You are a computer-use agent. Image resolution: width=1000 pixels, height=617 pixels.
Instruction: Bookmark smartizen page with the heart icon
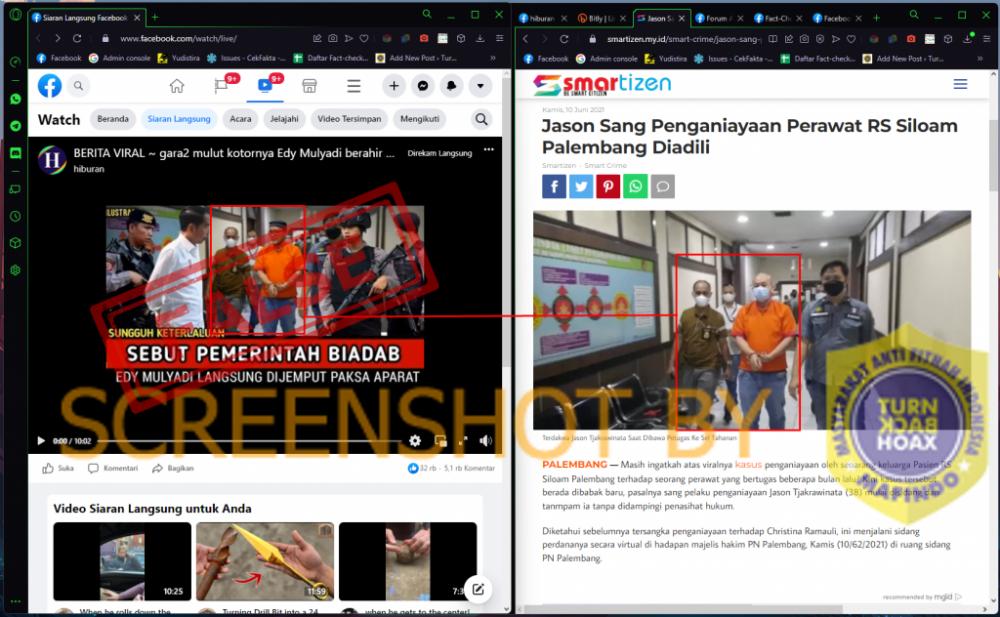click(851, 39)
